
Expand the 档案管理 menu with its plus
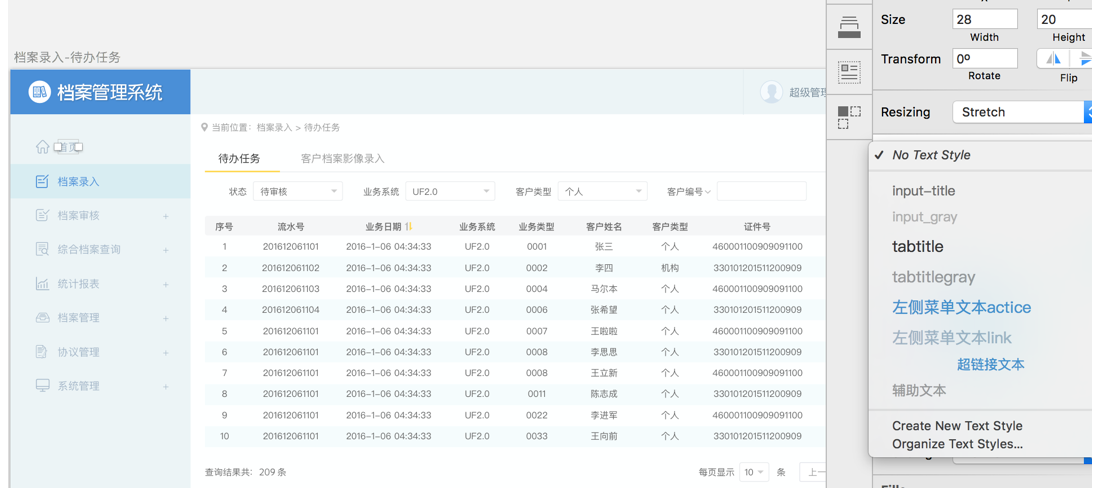coord(166,318)
